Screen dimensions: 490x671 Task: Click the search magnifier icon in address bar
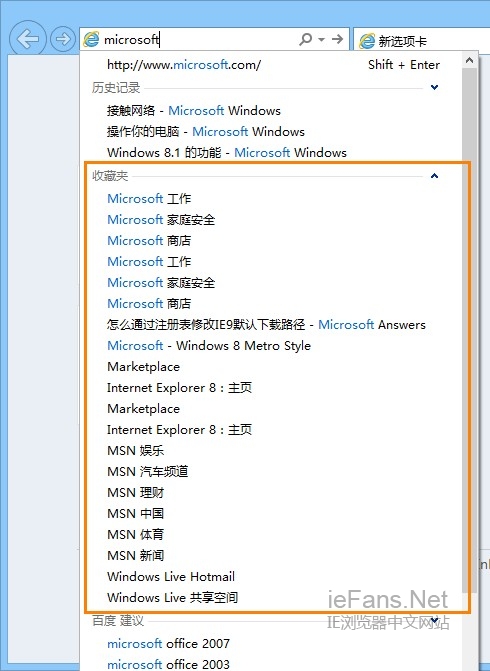[306, 39]
